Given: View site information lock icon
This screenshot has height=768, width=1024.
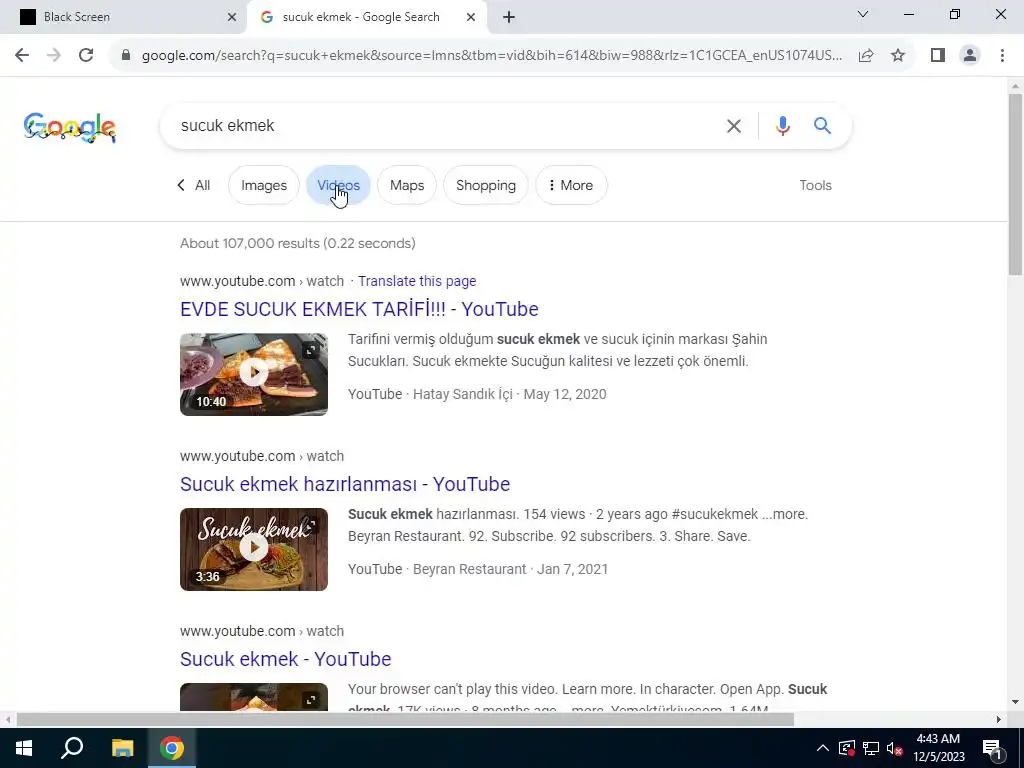Looking at the screenshot, I should (126, 55).
